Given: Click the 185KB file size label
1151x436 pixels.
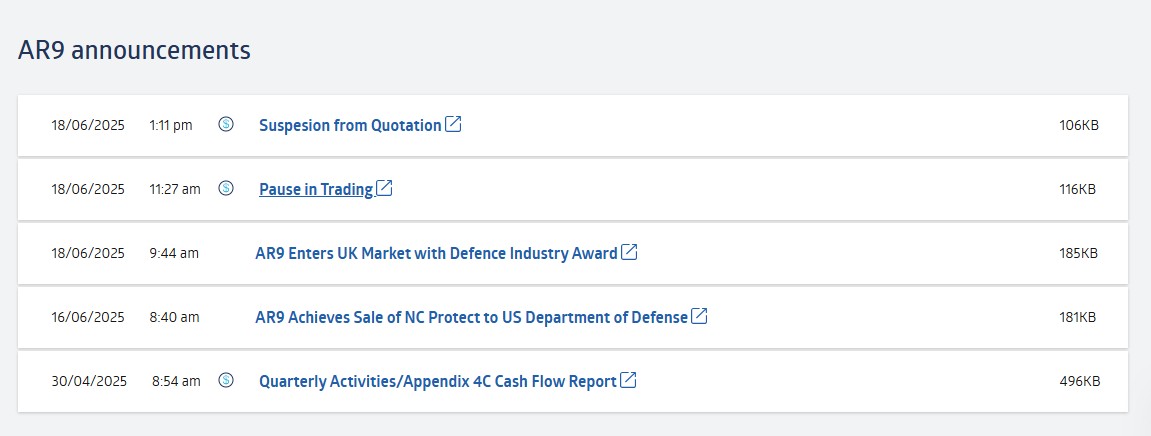Looking at the screenshot, I should coord(1079,253).
